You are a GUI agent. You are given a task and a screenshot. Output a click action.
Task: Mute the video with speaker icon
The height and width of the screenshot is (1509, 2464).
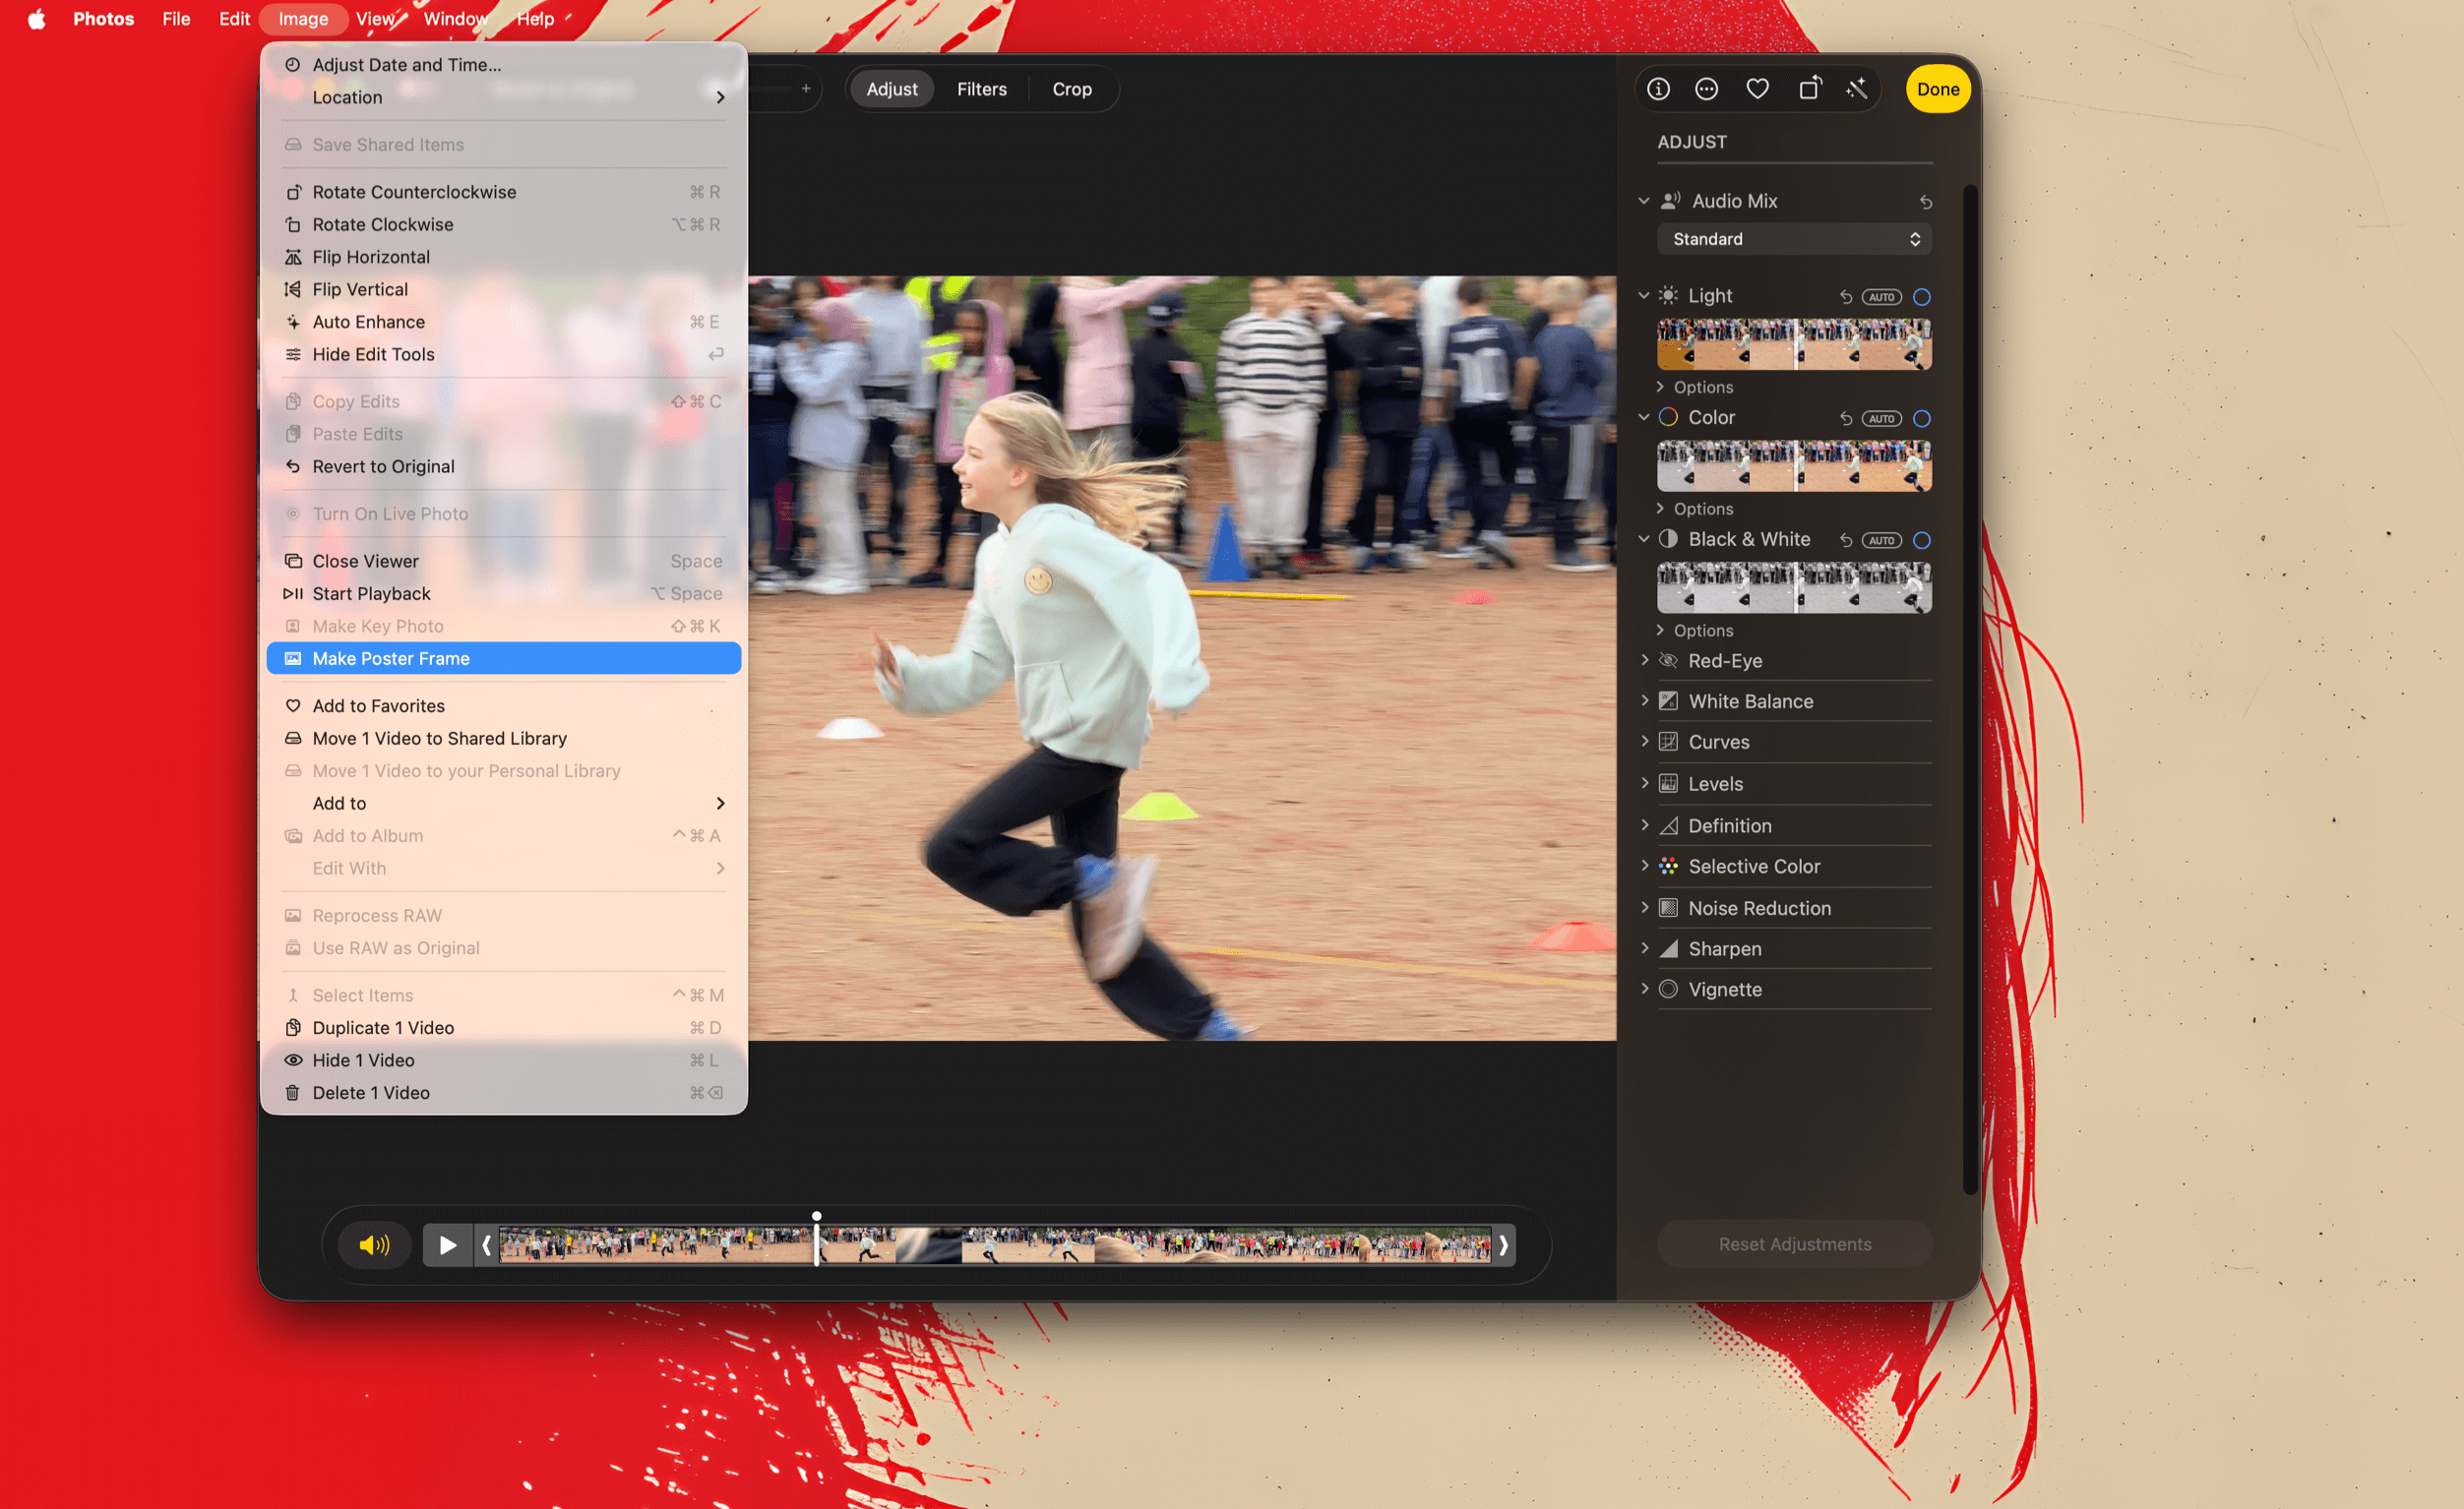point(374,1245)
